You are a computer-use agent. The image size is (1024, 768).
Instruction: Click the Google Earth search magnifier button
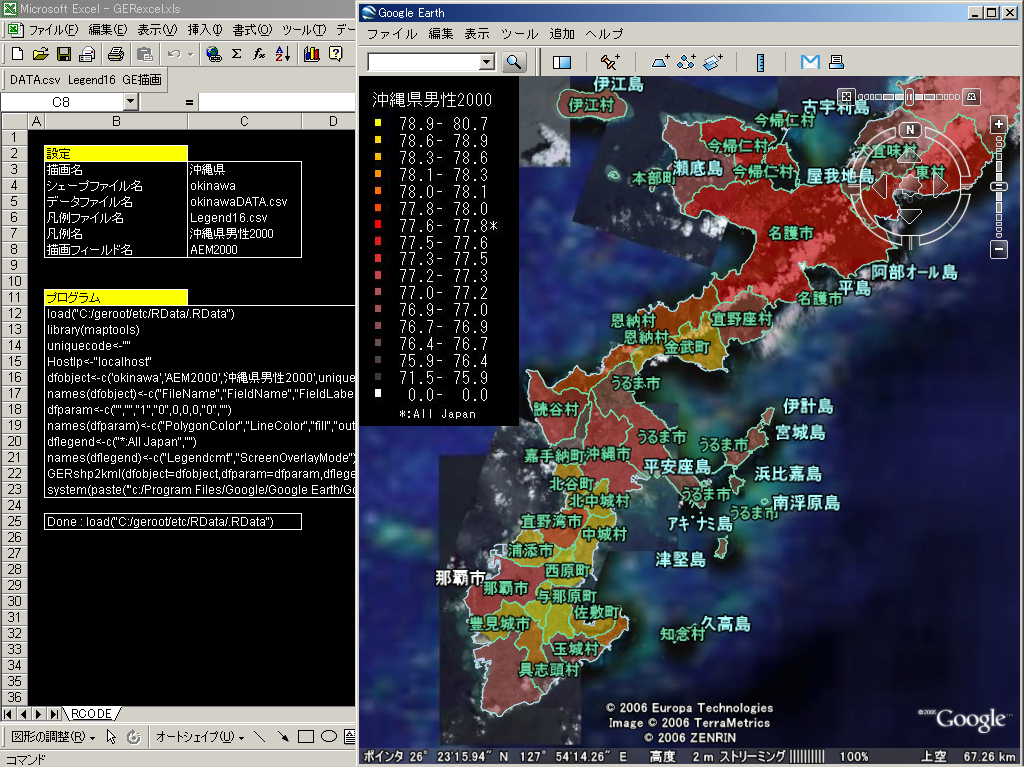514,62
